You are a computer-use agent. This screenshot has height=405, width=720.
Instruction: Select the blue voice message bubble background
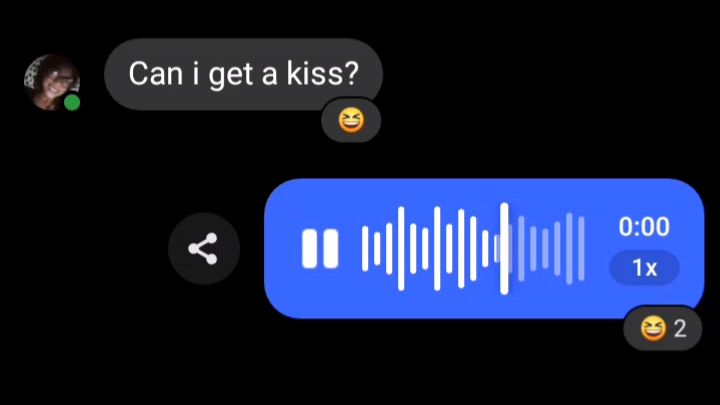pos(484,248)
